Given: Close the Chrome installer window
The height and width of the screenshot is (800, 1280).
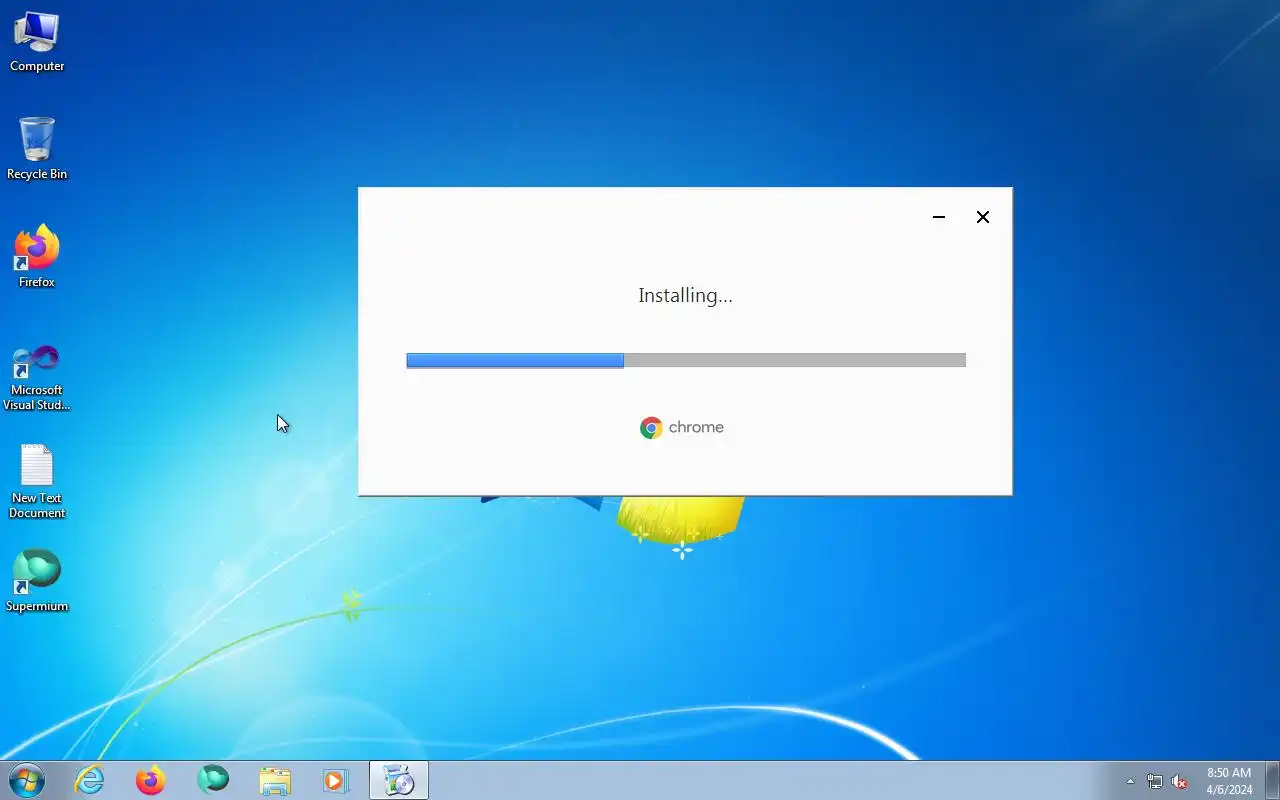Looking at the screenshot, I should pos(983,217).
